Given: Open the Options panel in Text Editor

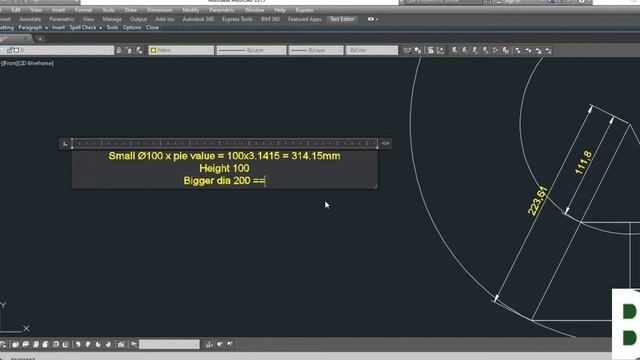Looking at the screenshot, I should (132, 28).
